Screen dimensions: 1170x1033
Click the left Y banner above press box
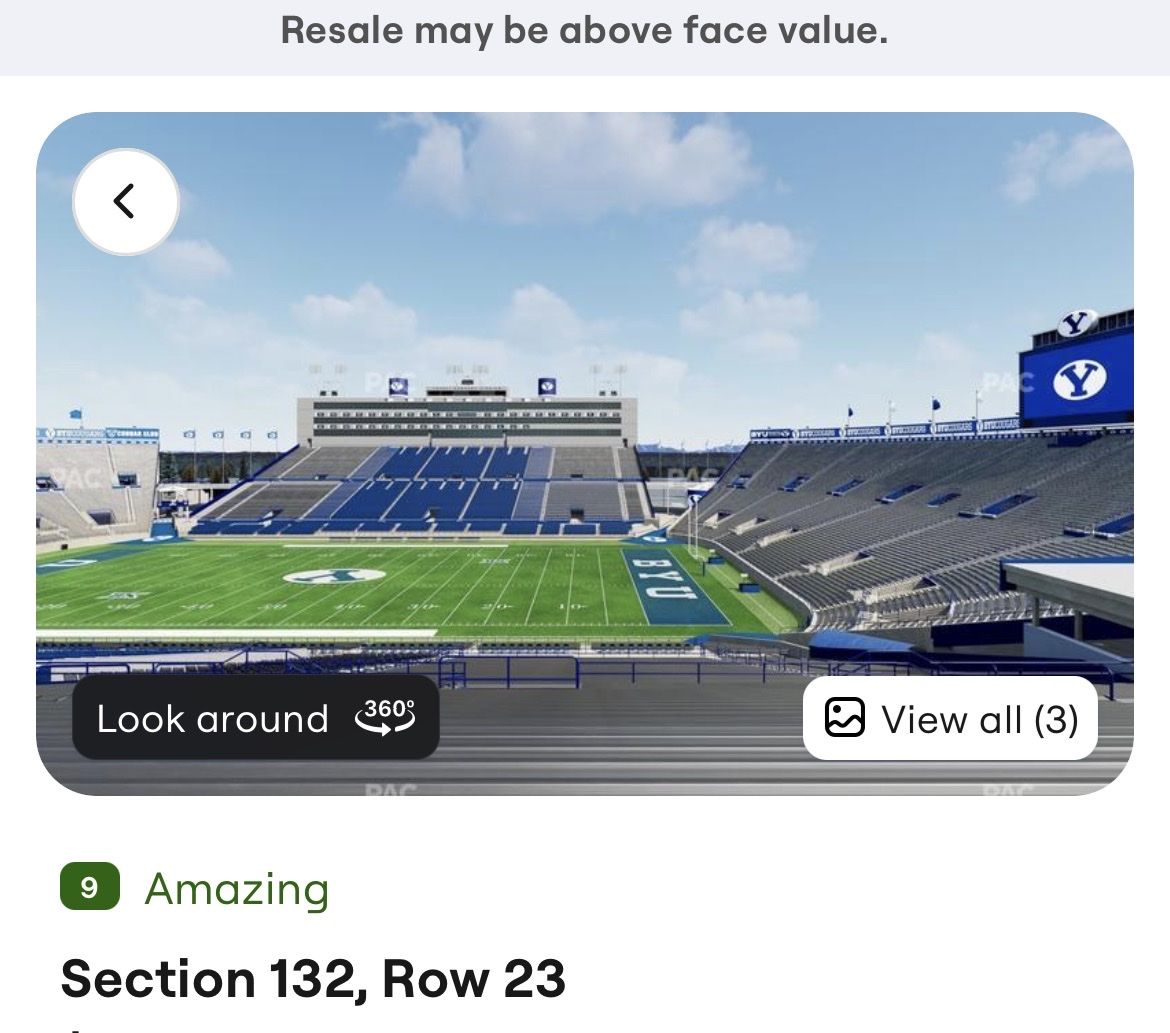pos(398,386)
